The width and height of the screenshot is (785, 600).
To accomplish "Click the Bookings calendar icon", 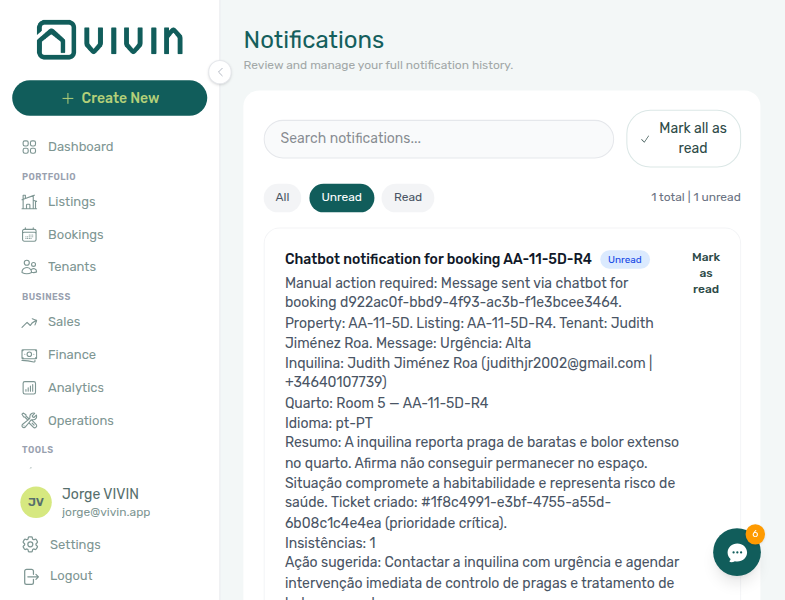I will tap(29, 234).
